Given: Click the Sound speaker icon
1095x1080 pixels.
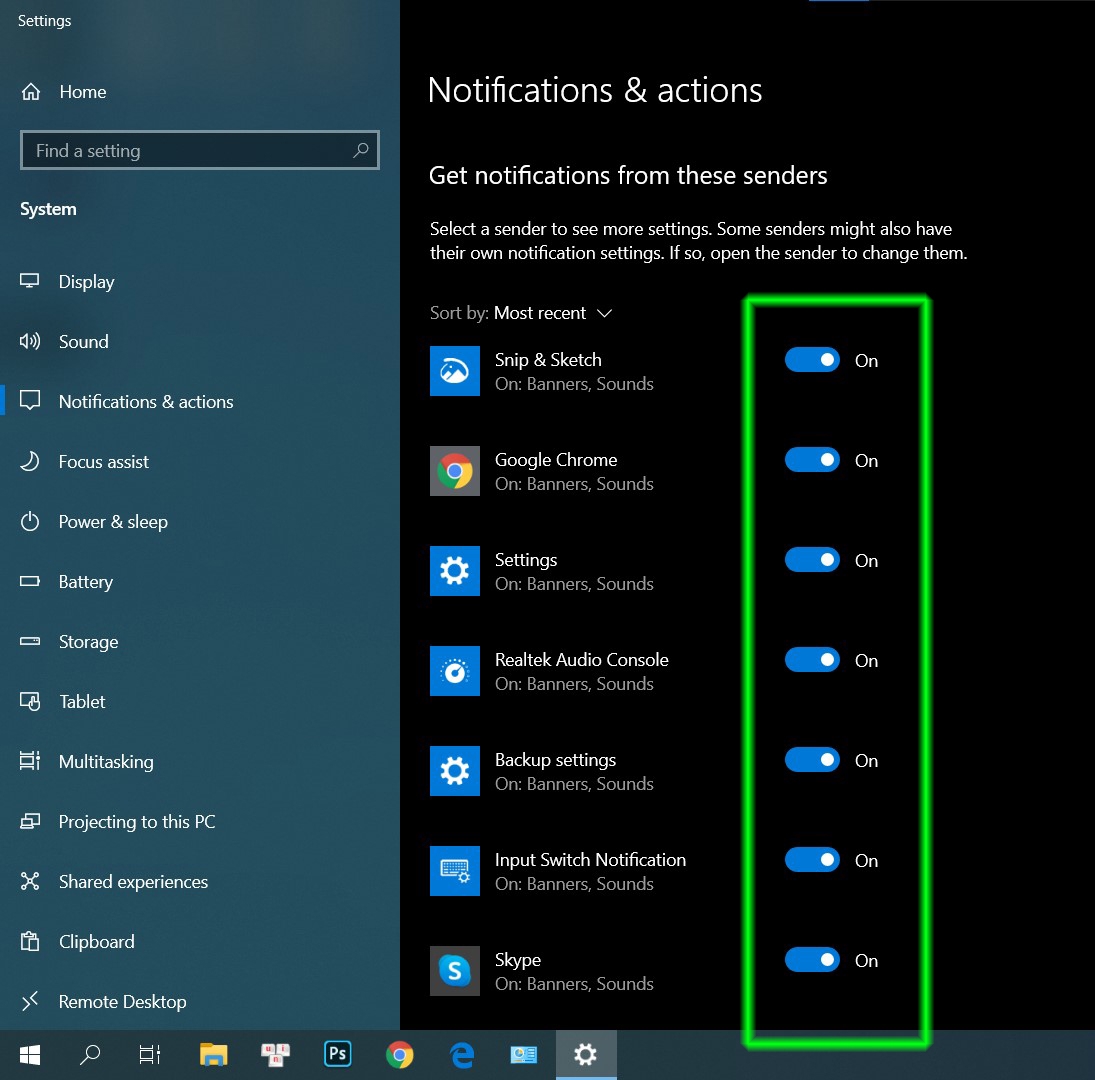Looking at the screenshot, I should tap(29, 341).
